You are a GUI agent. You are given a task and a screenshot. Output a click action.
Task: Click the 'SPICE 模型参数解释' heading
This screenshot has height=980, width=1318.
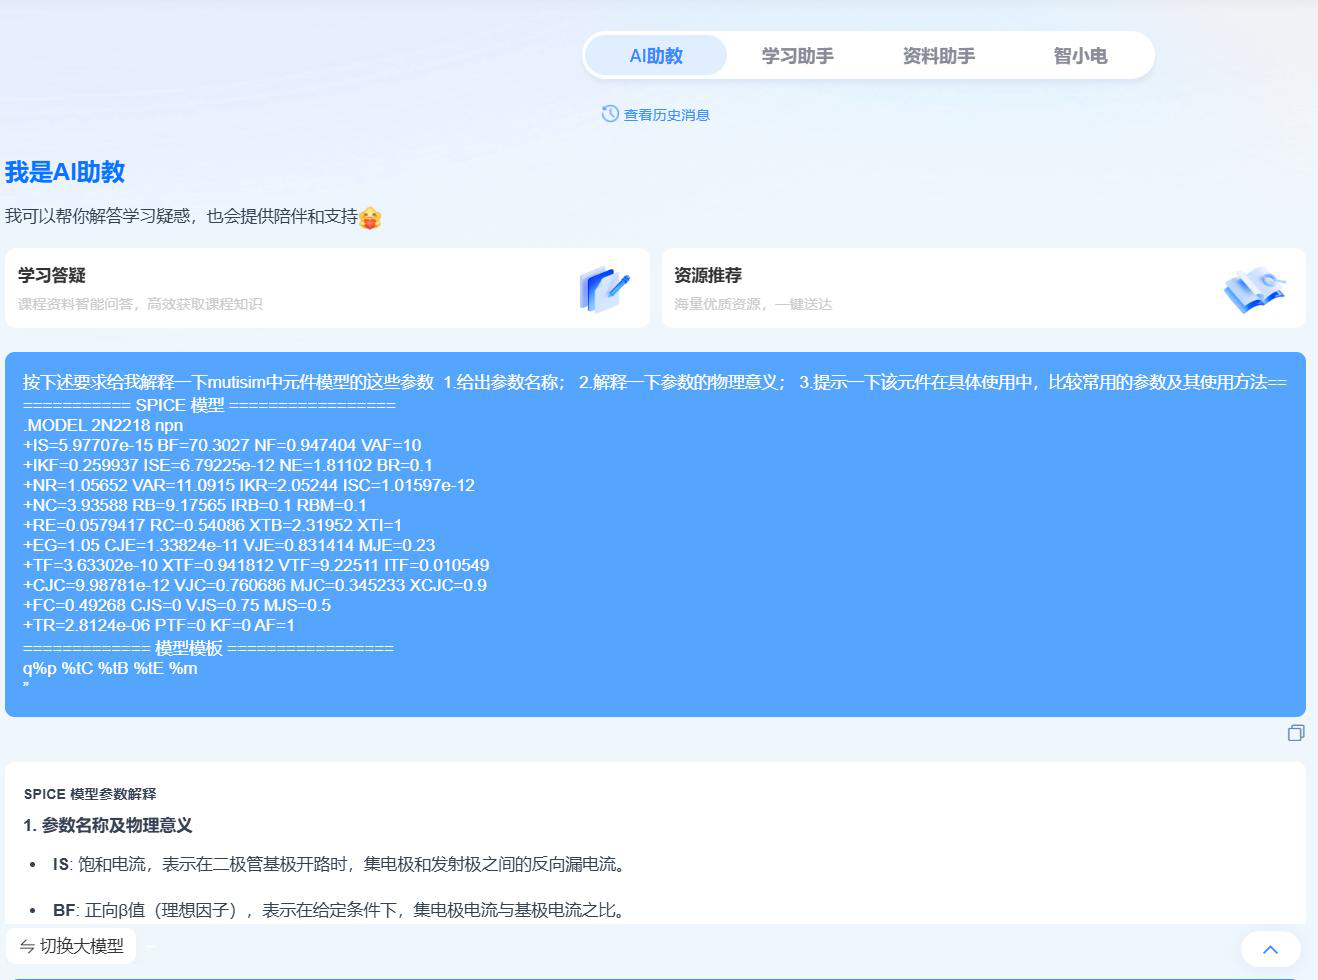tap(90, 794)
